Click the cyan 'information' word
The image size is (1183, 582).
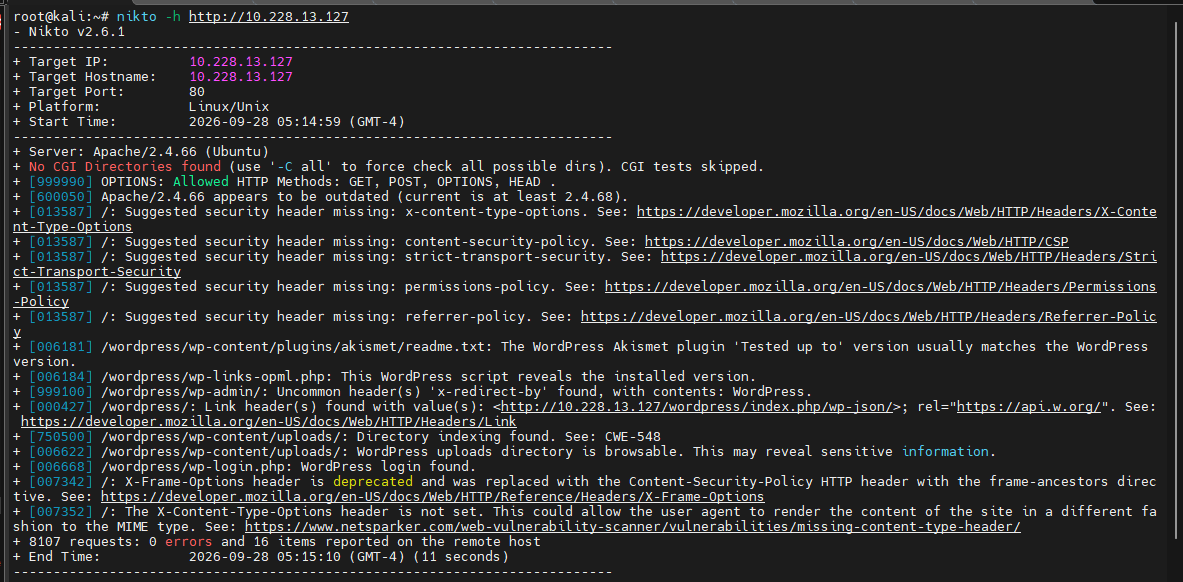click(x=945, y=451)
